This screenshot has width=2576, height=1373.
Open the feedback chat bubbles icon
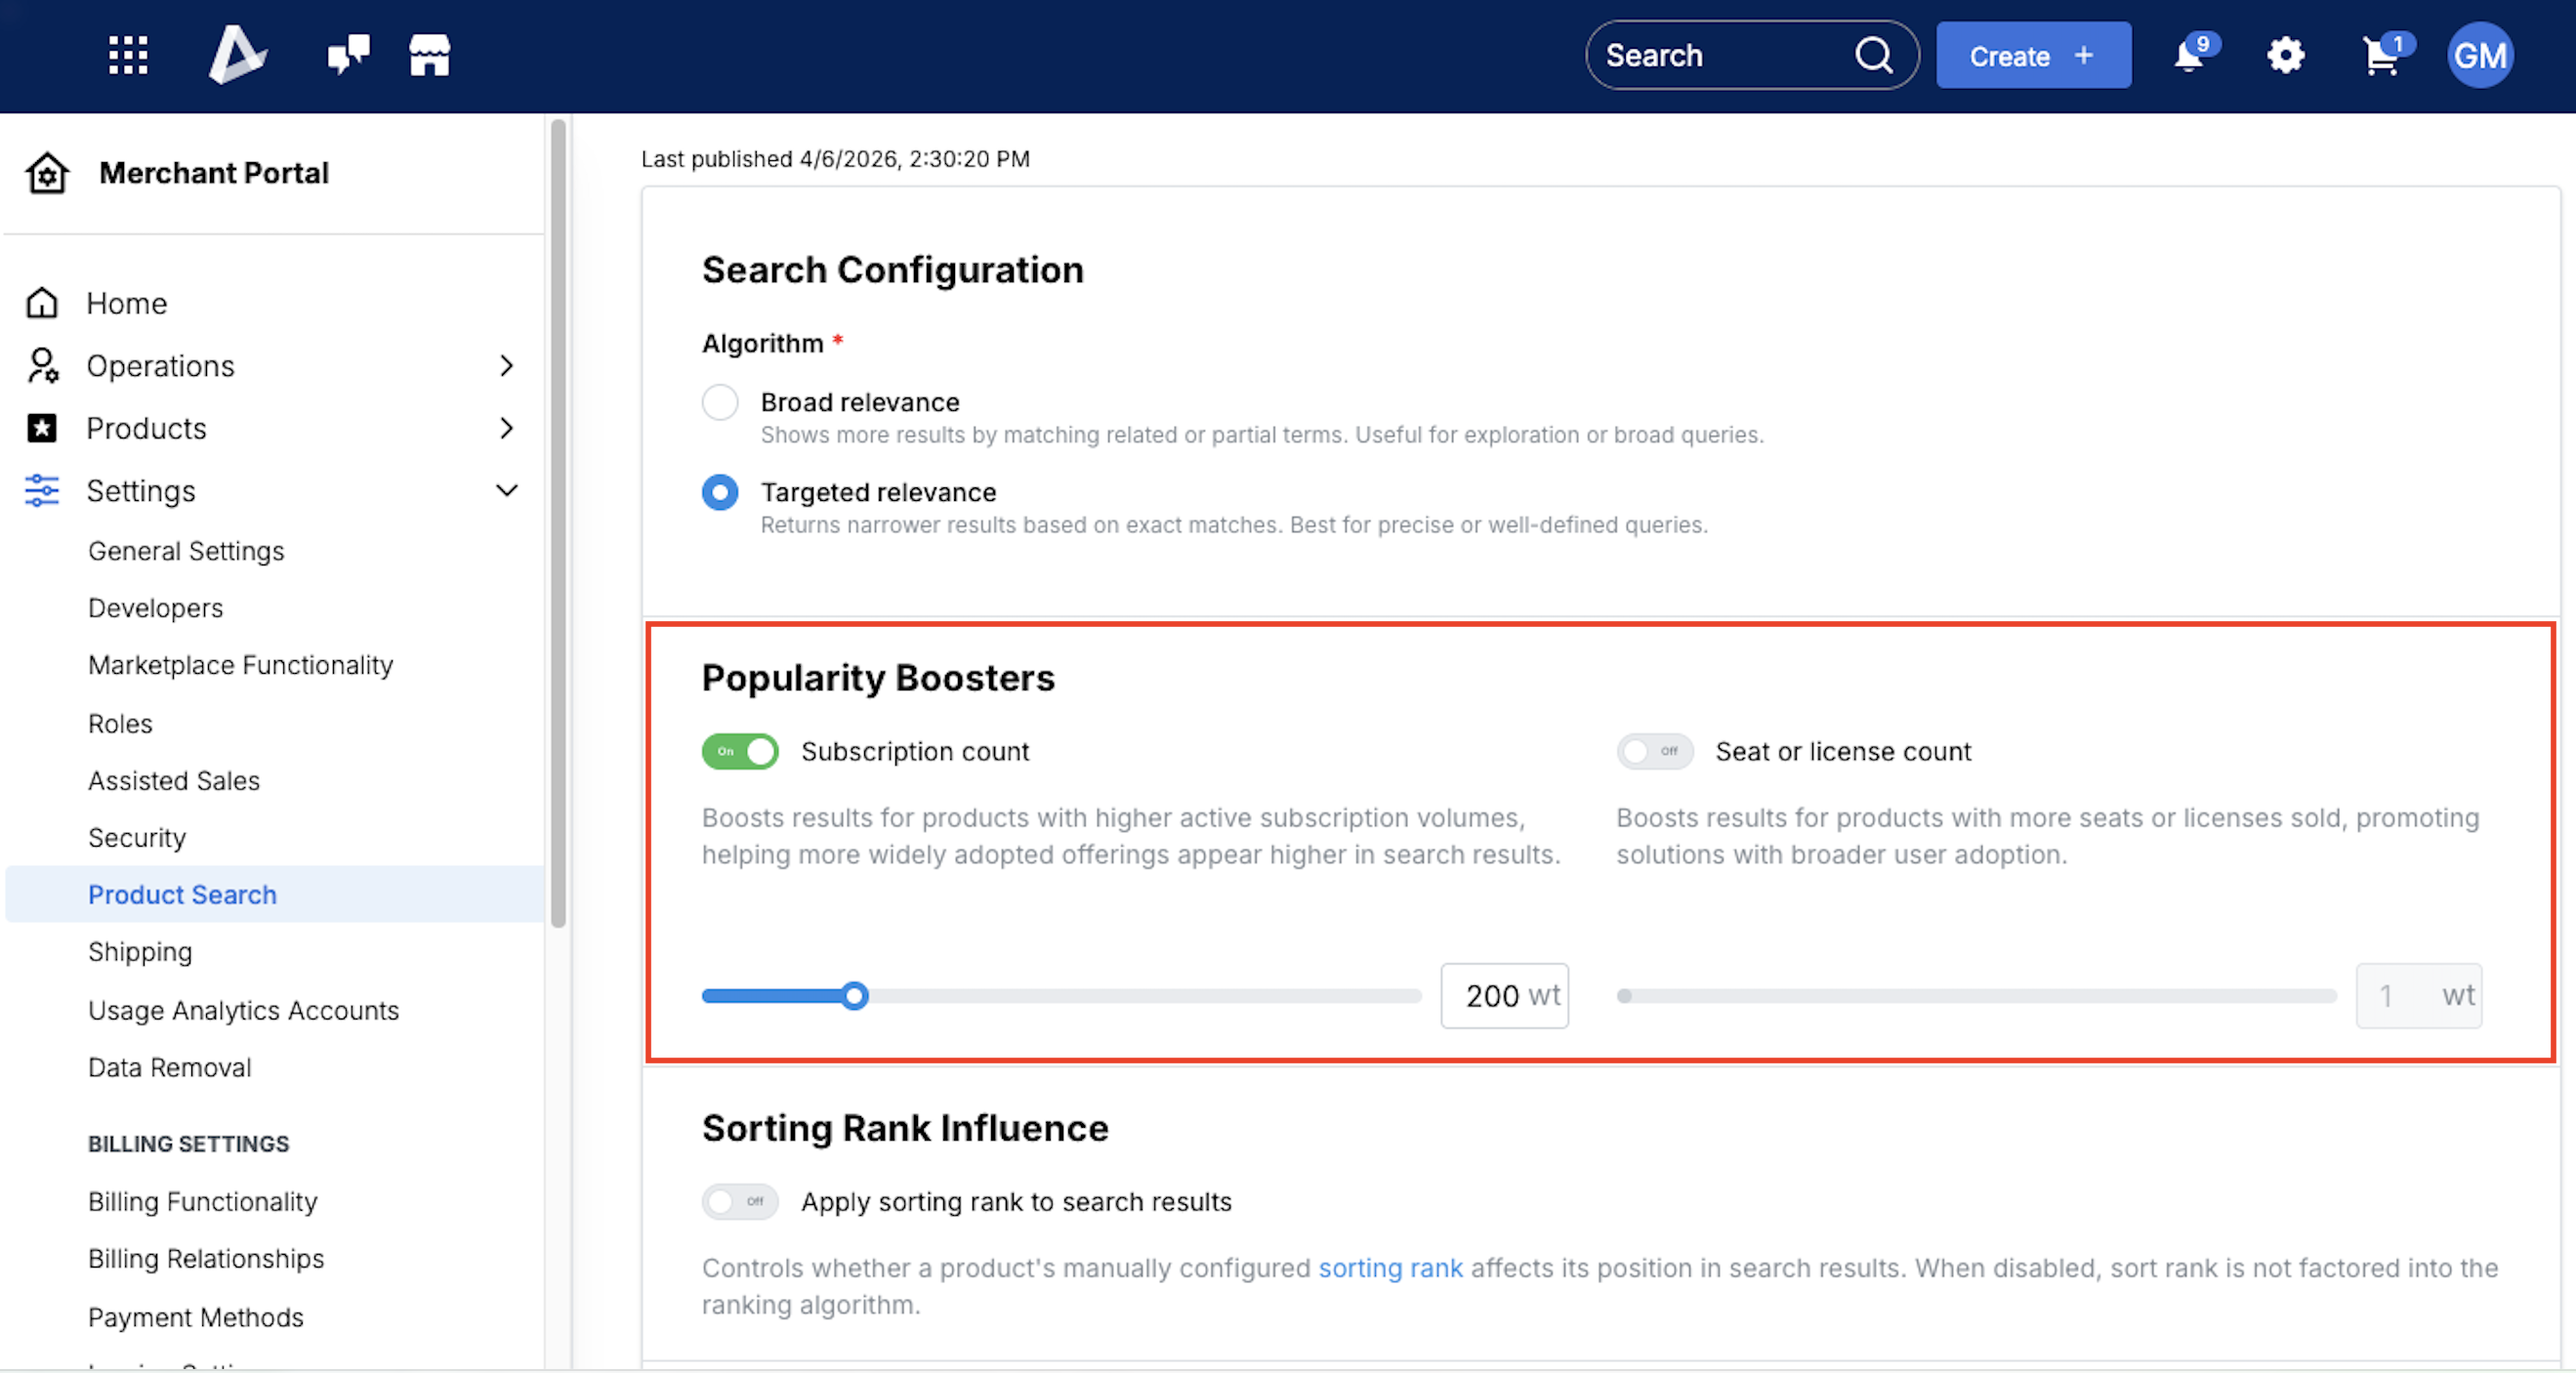pos(348,55)
